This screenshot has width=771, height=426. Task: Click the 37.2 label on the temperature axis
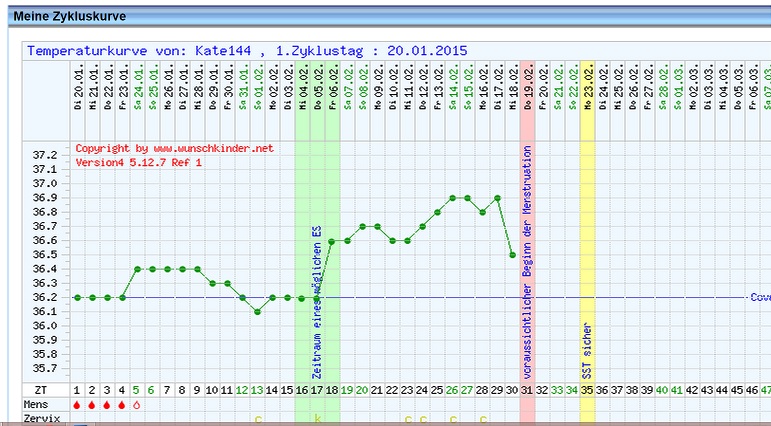46,156
